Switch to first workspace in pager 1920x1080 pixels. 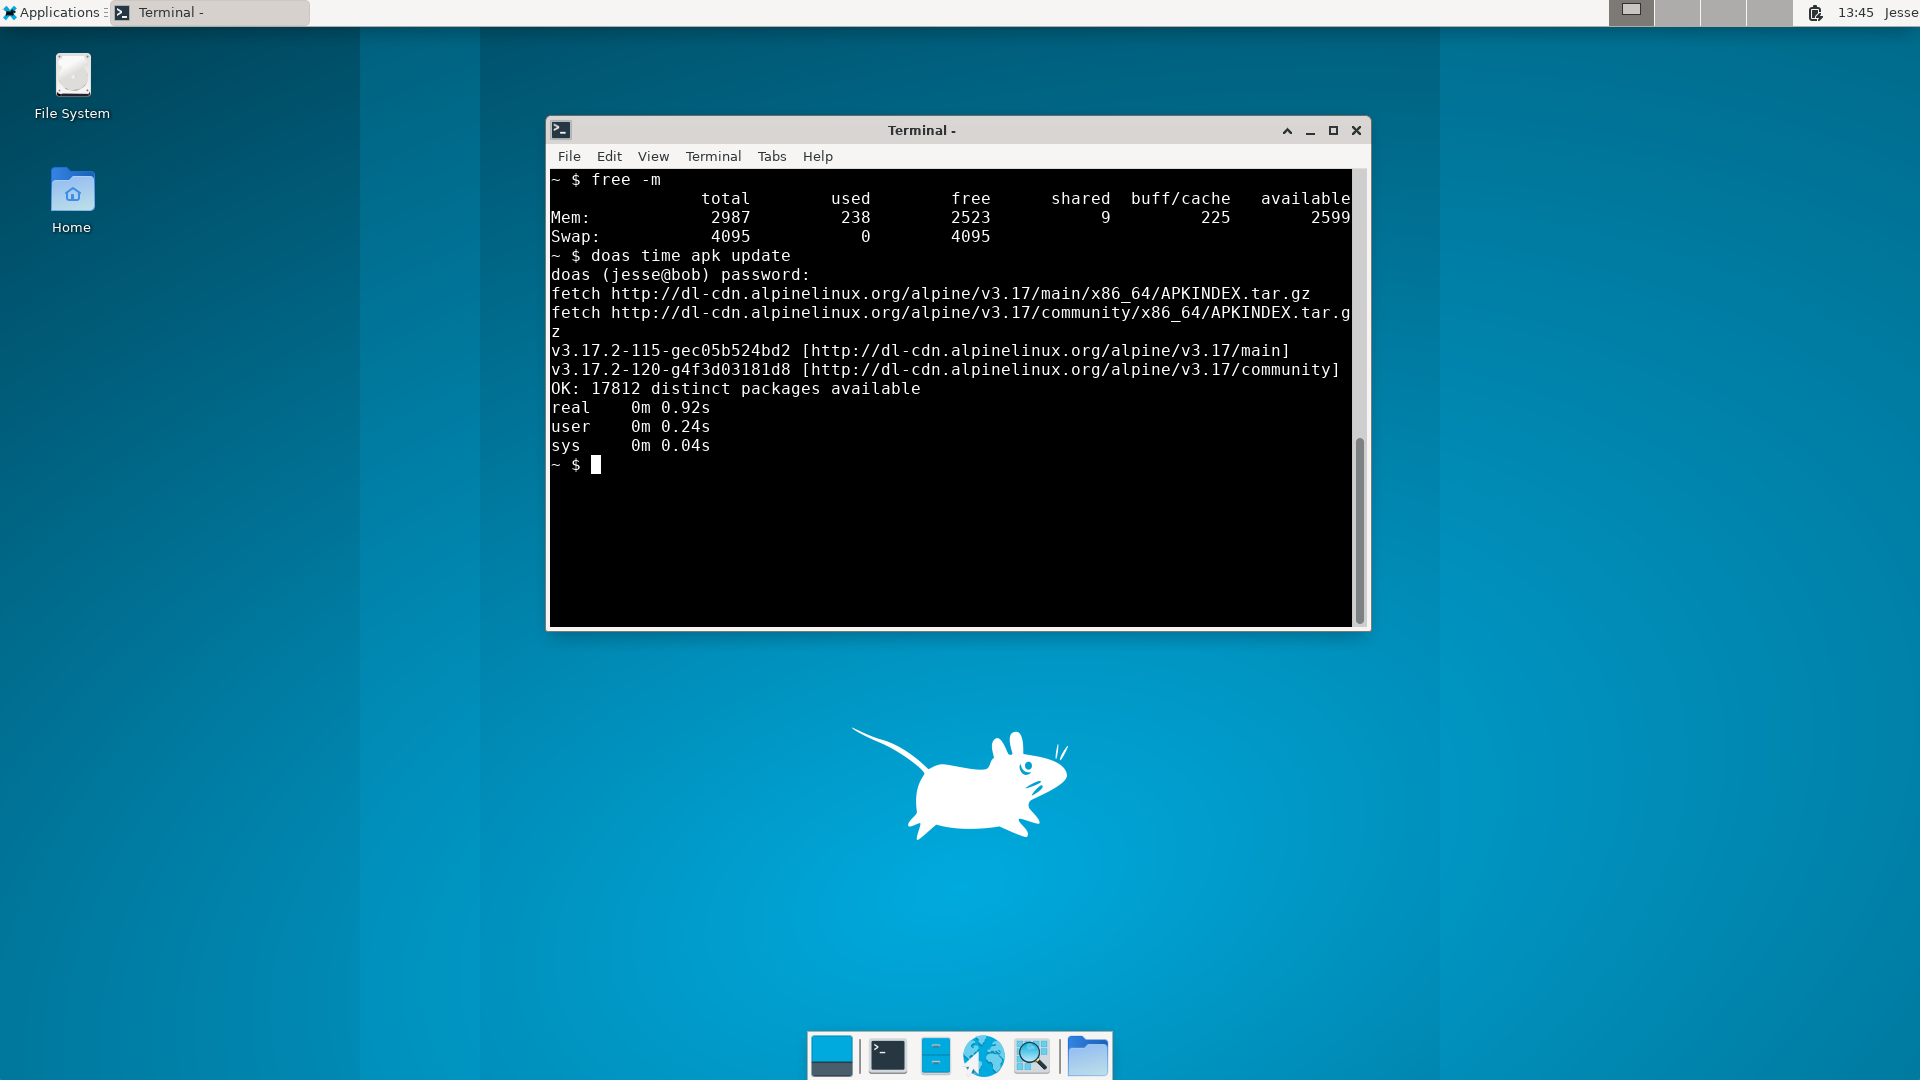tap(1631, 13)
